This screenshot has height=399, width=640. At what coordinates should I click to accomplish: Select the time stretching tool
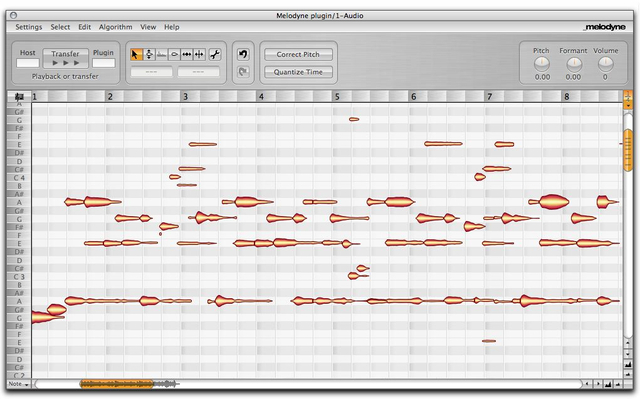(x=187, y=54)
